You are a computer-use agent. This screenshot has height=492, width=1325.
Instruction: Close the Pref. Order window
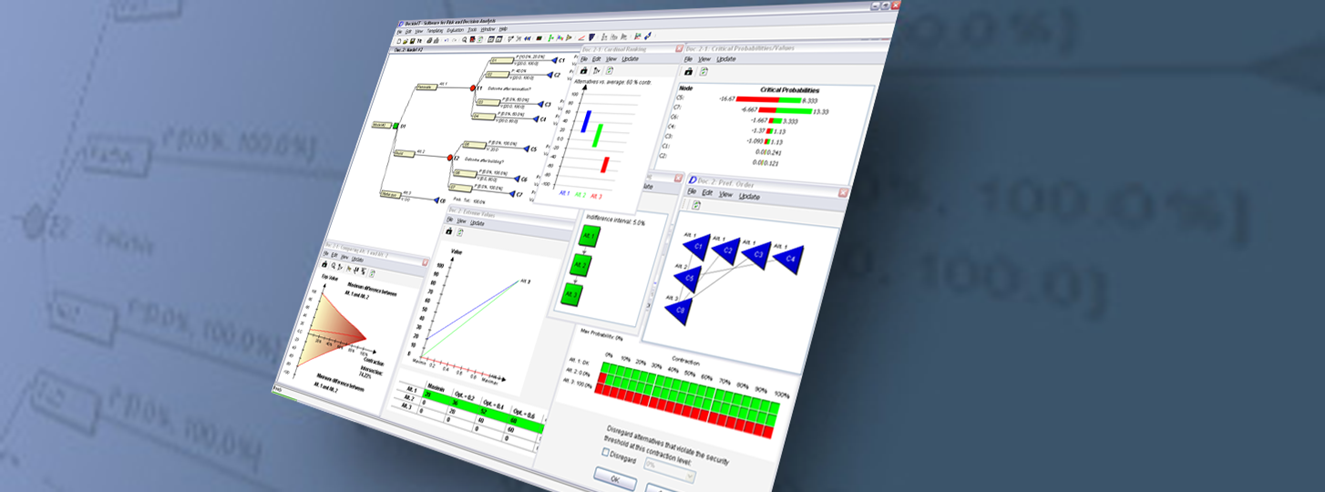(x=842, y=191)
